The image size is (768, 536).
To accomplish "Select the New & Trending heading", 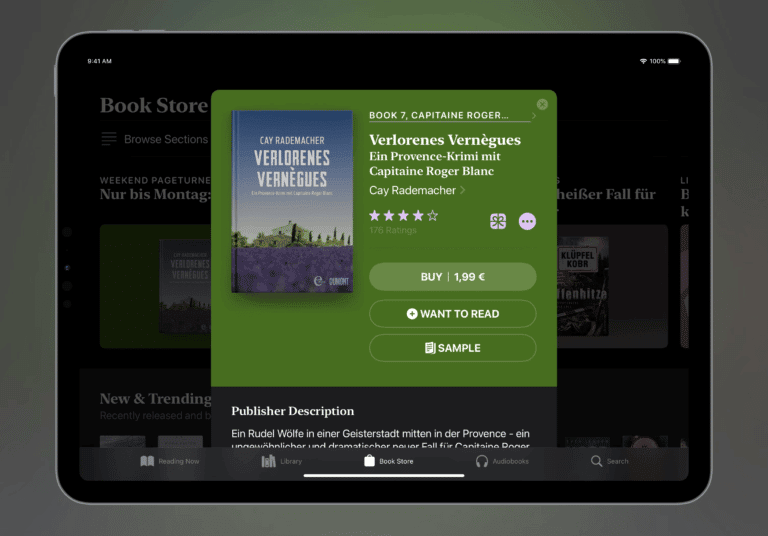I will coord(155,399).
